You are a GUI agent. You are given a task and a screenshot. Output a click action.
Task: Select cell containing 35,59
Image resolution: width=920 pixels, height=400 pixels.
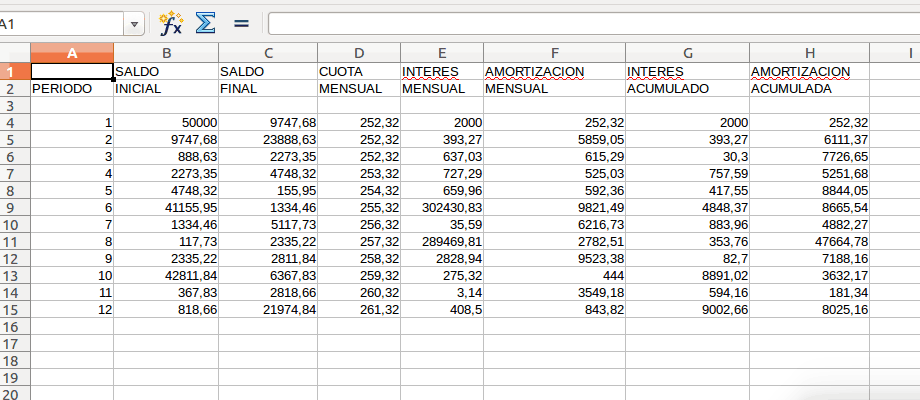pos(442,225)
